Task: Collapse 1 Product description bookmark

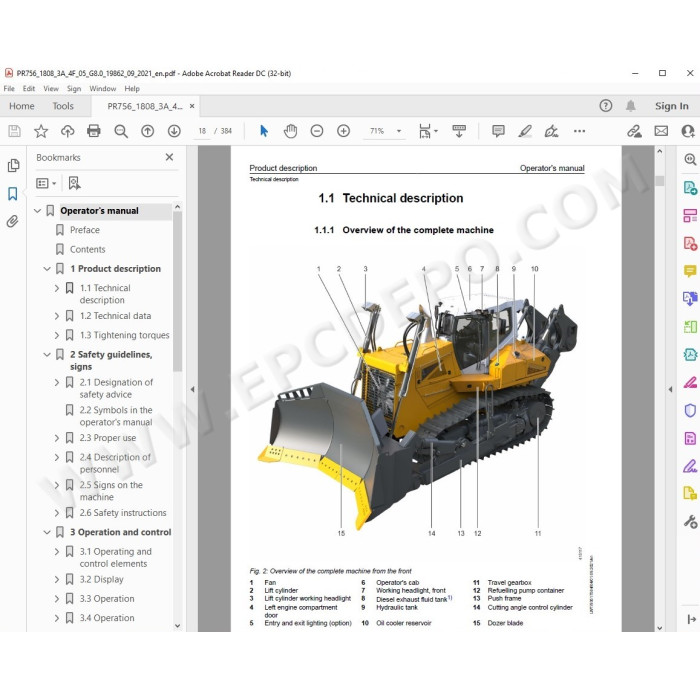Action: pos(47,268)
